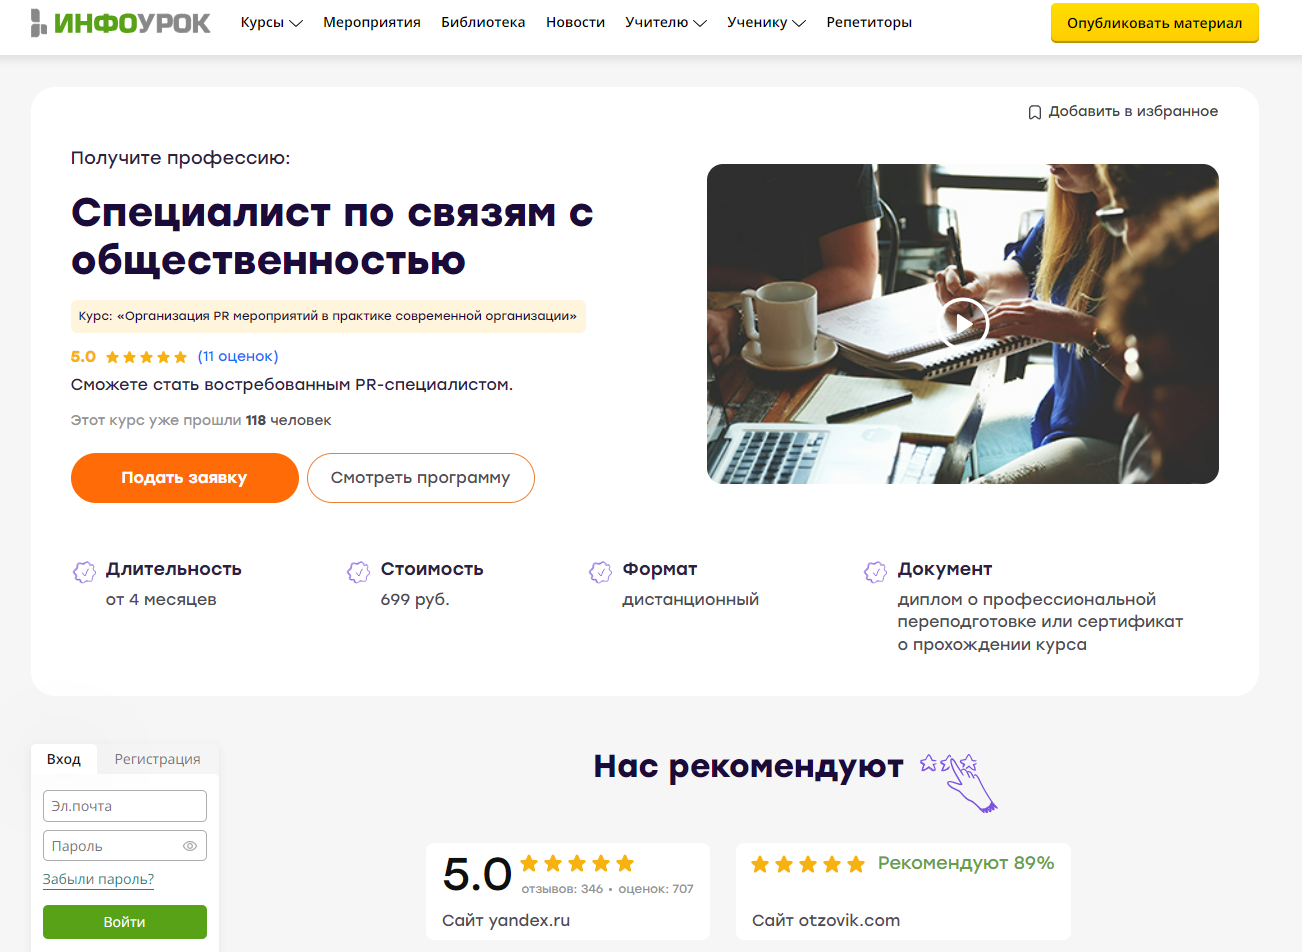Open the Забыли пароль? link
Viewport: 1302px width, 952px height.
(x=98, y=880)
